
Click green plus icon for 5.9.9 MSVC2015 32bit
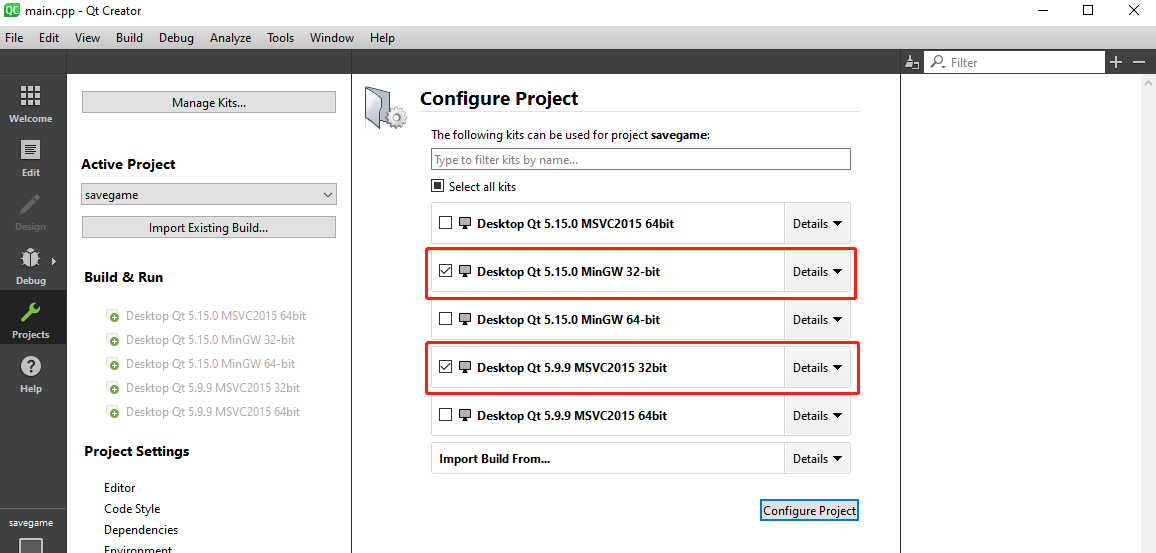coord(114,389)
